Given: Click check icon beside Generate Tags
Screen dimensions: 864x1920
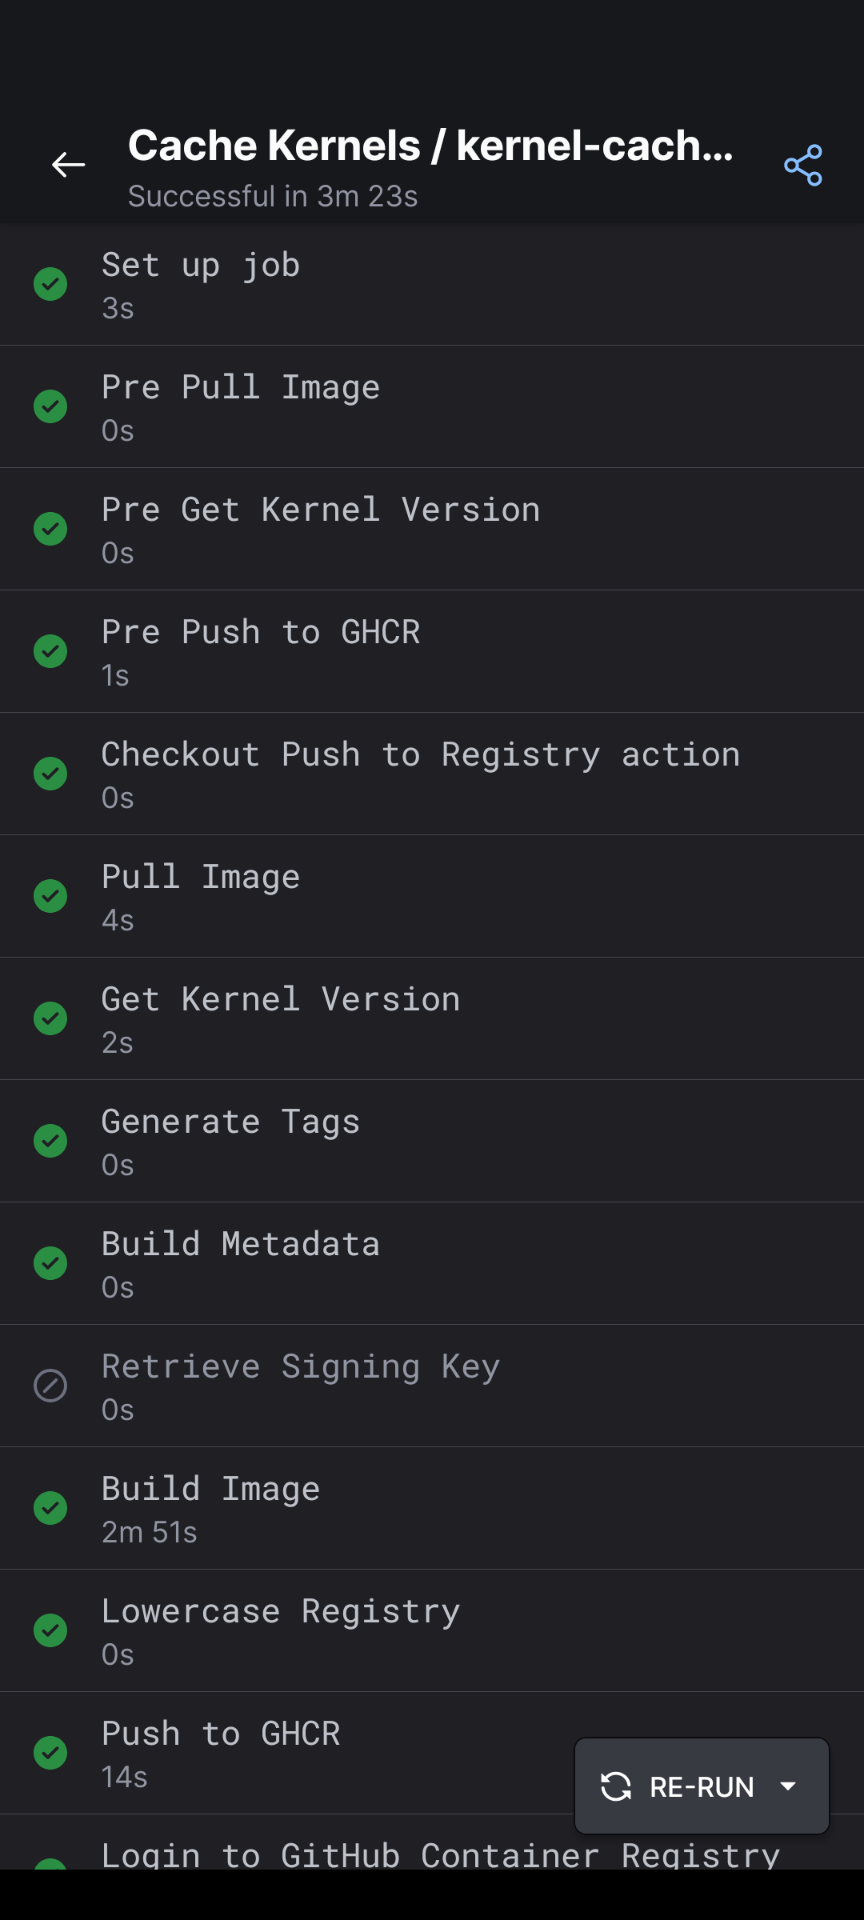Looking at the screenshot, I should pyautogui.click(x=51, y=1141).
